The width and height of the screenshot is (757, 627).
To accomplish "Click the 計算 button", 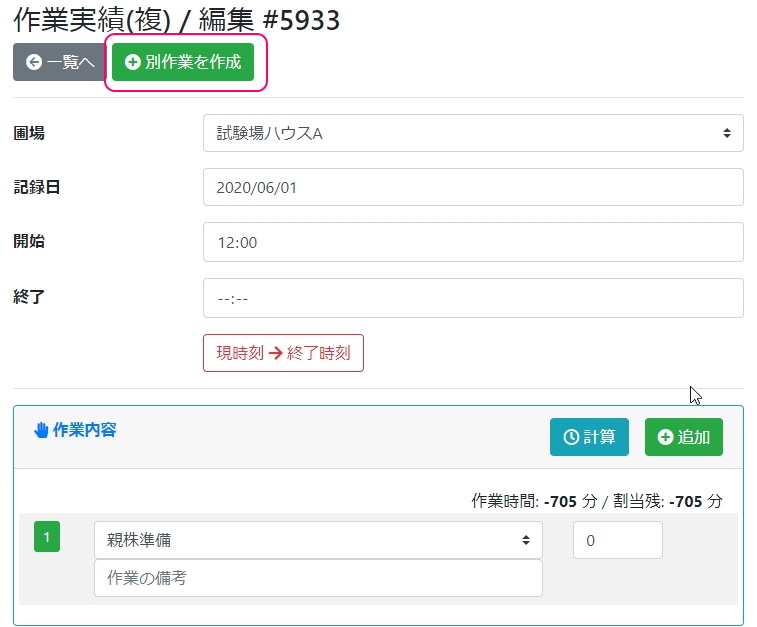I will (x=589, y=437).
